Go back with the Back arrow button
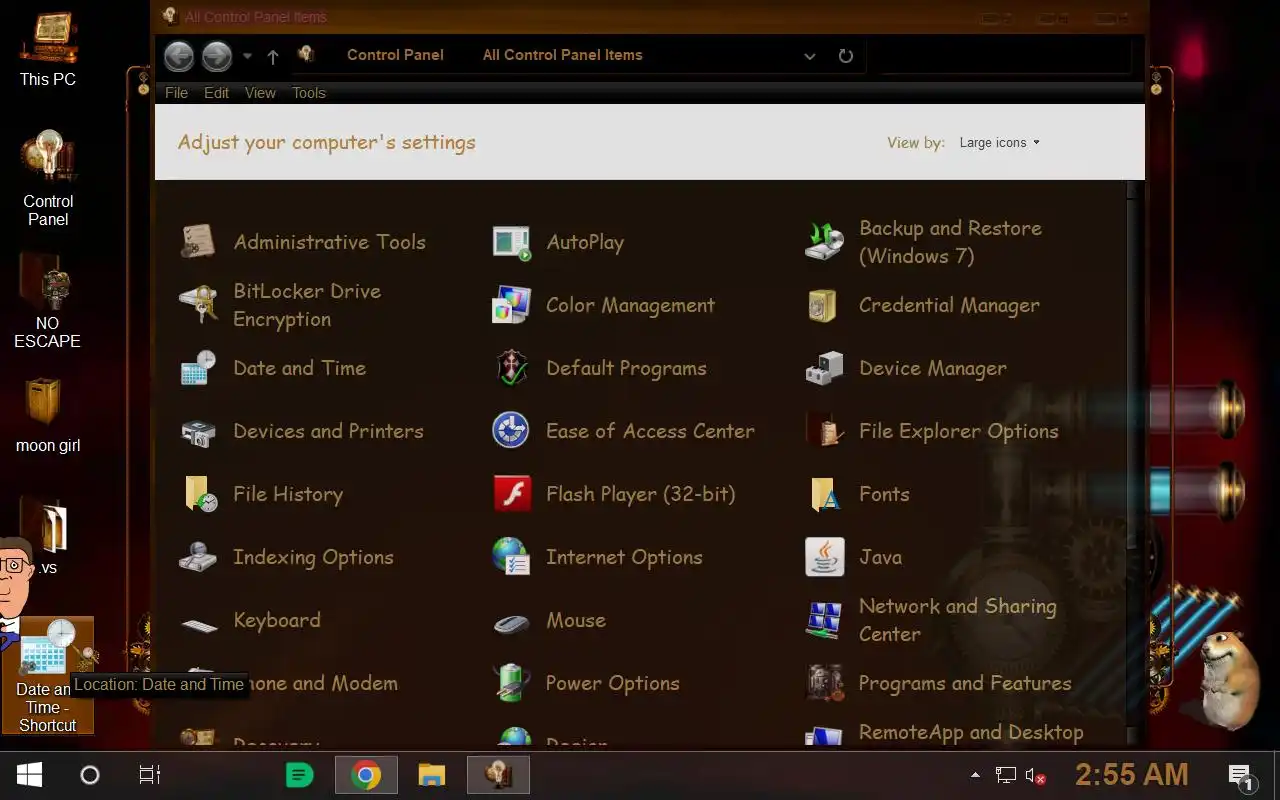Image resolution: width=1280 pixels, height=800 pixels. click(179, 56)
